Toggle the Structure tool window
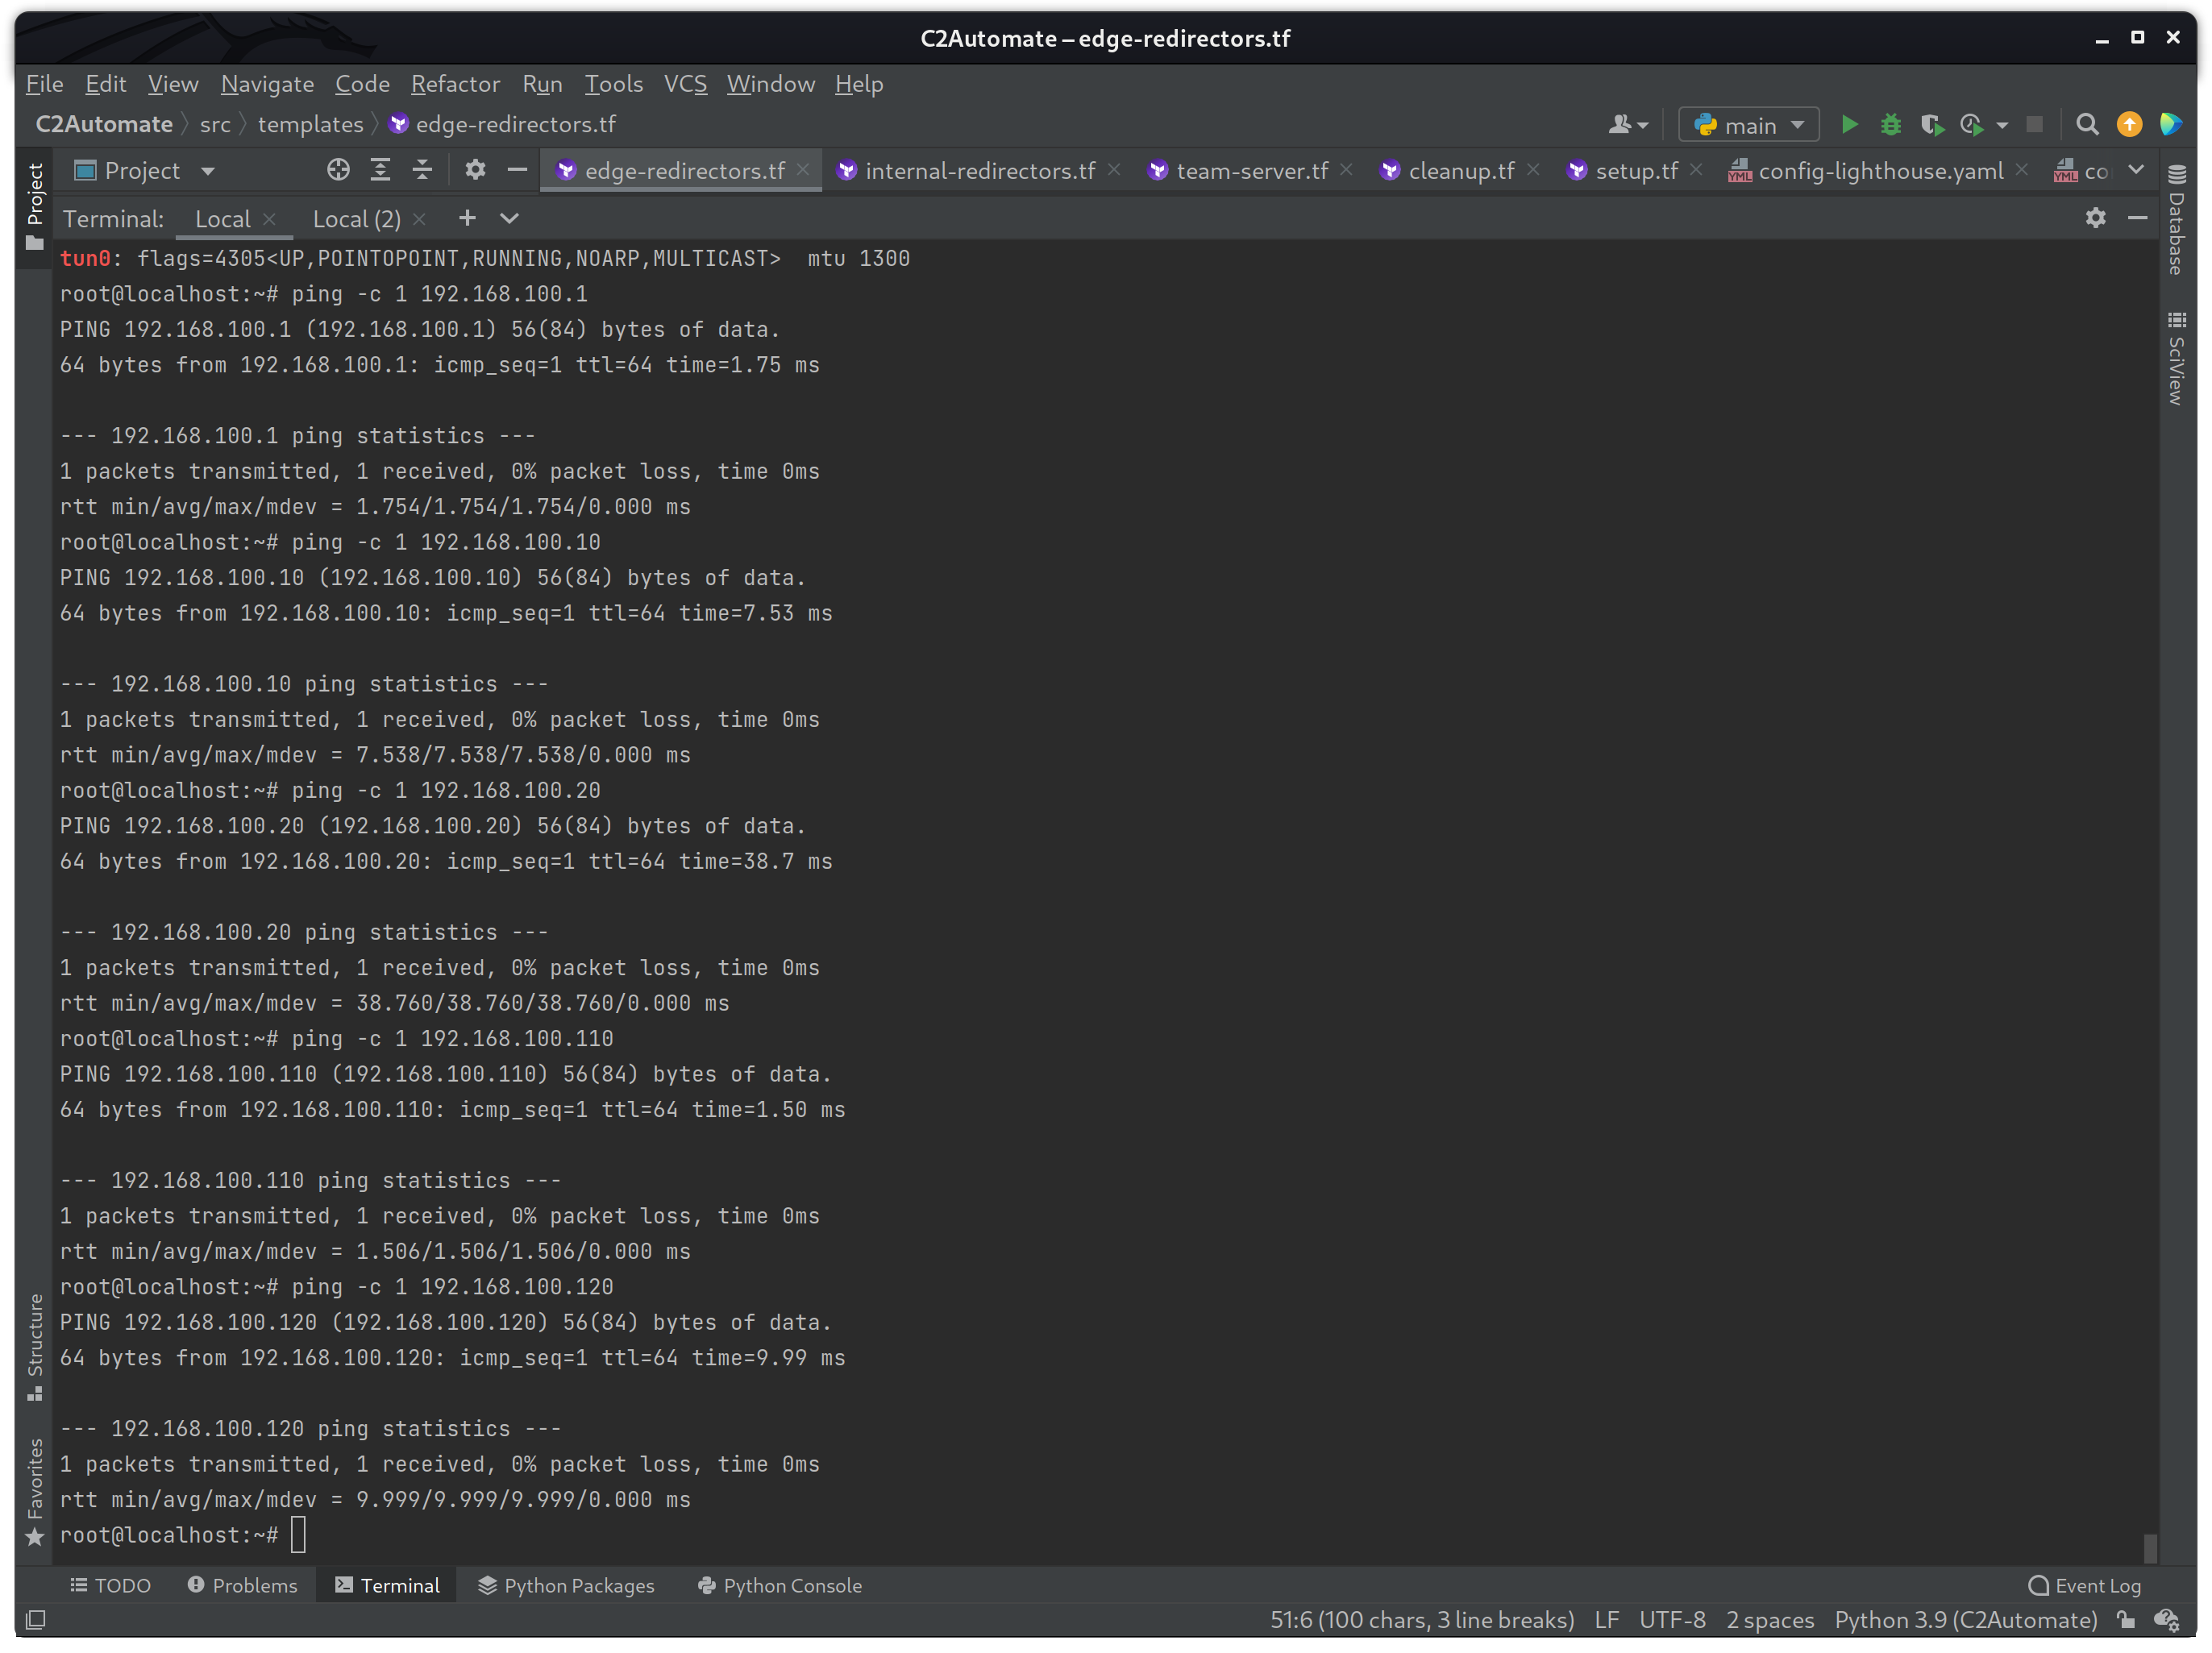The width and height of the screenshot is (2212, 1653). (x=35, y=1335)
